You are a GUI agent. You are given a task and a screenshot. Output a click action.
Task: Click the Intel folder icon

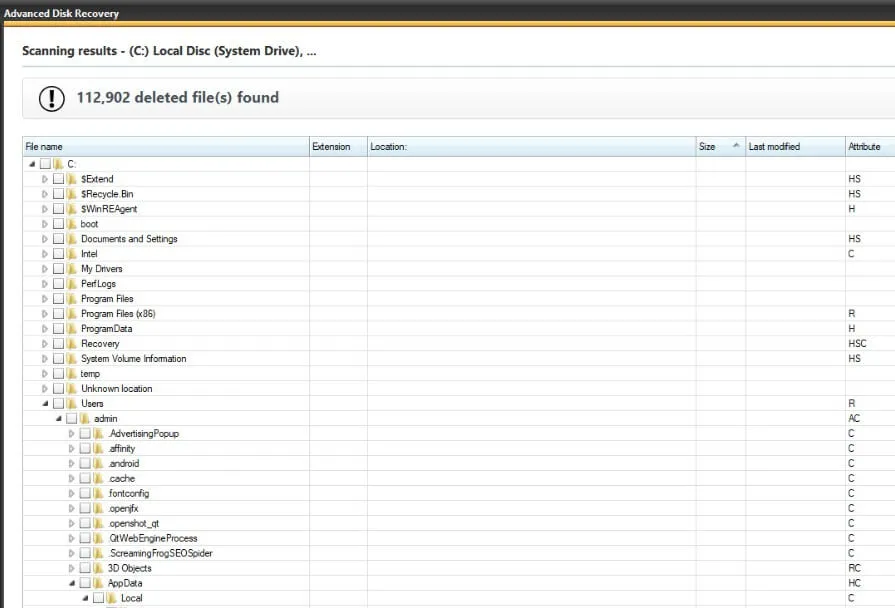tap(72, 254)
